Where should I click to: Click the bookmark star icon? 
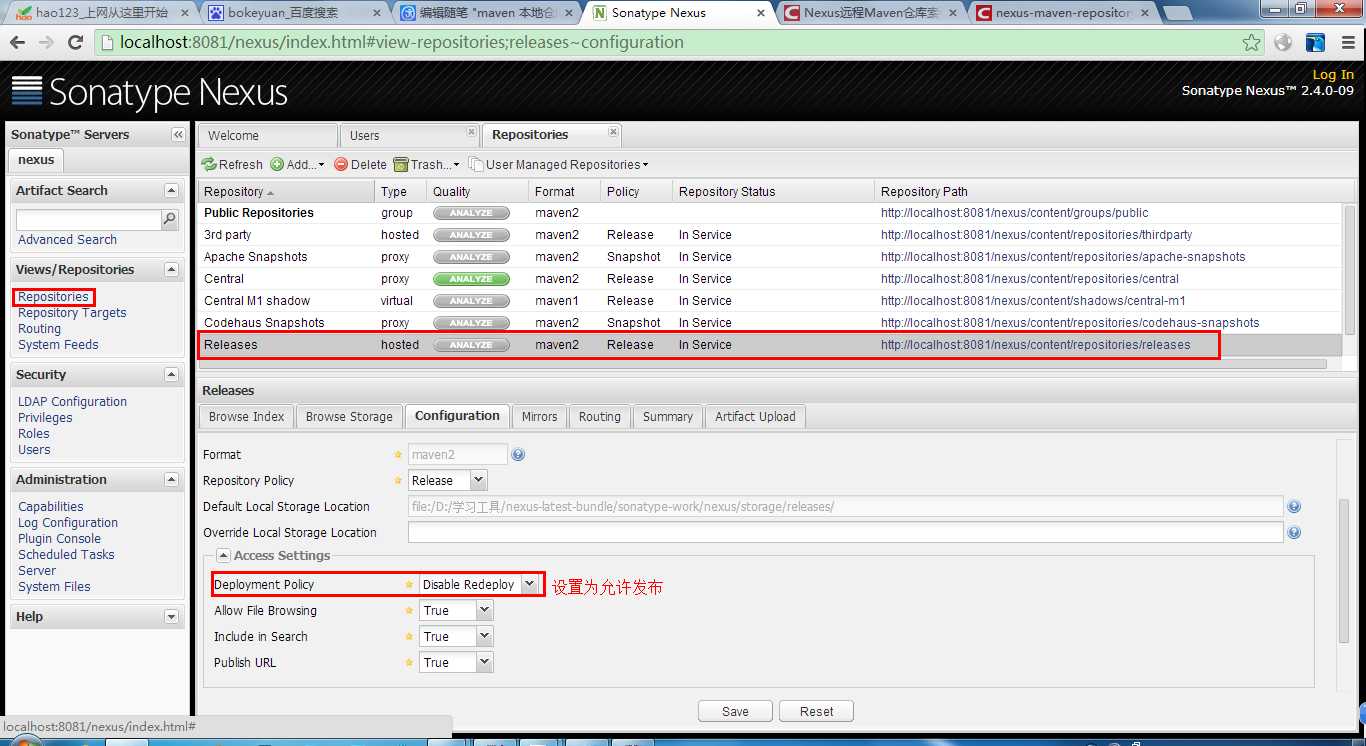click(x=1251, y=43)
